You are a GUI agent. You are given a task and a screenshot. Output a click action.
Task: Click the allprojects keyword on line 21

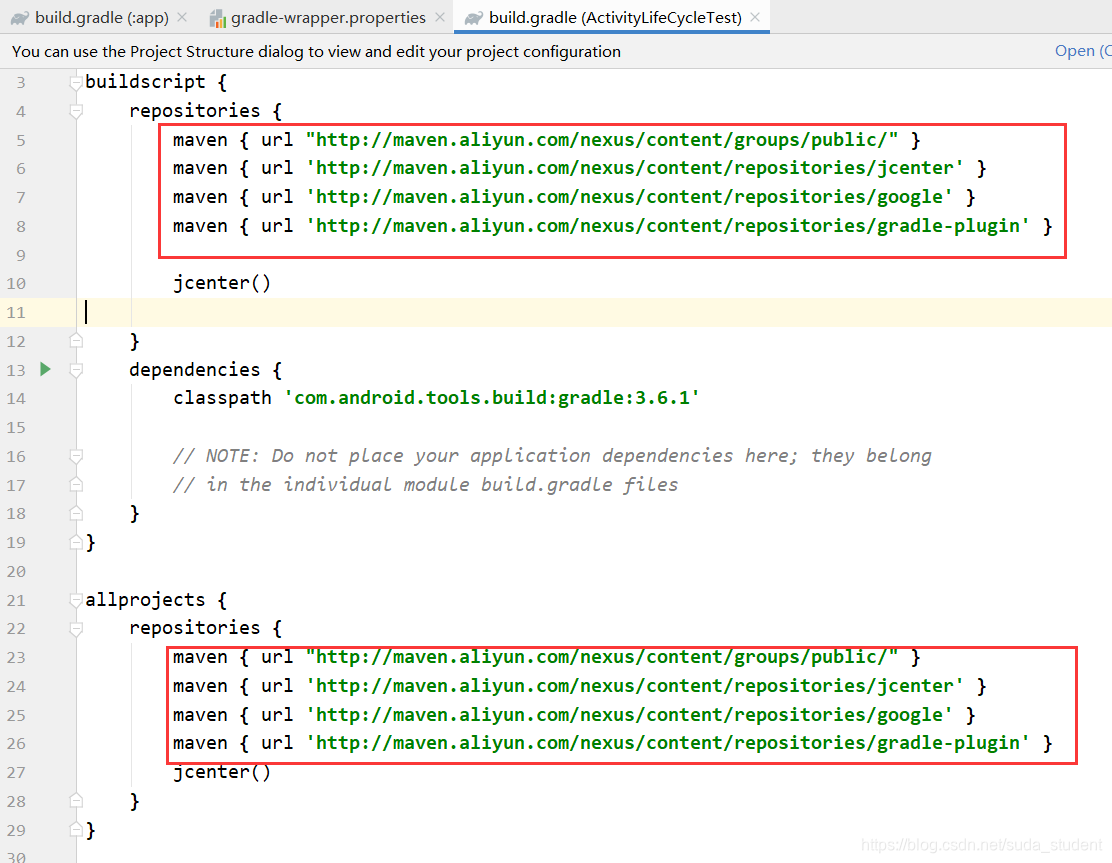click(145, 600)
